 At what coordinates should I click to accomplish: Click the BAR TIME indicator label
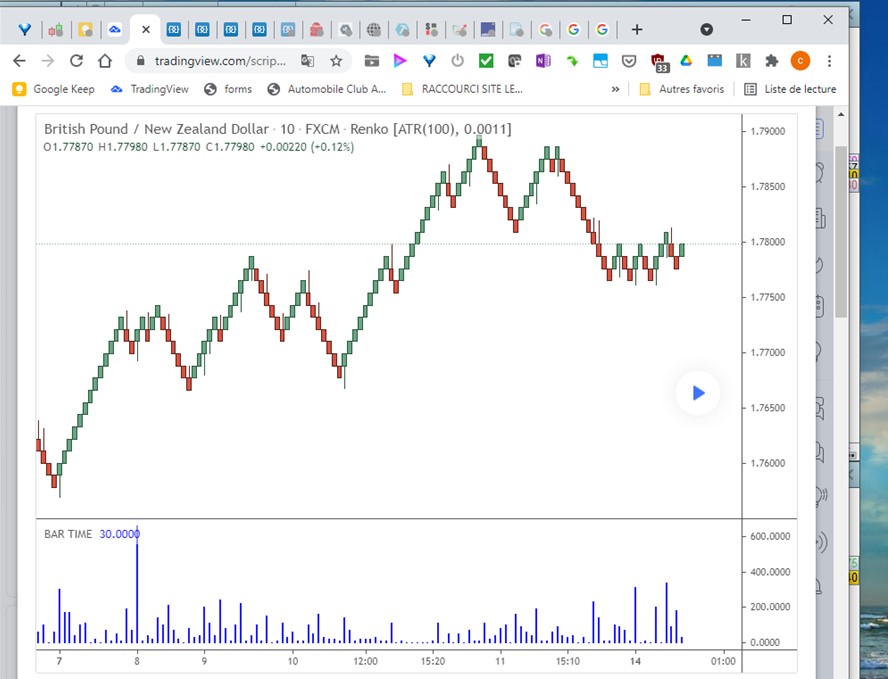click(68, 534)
